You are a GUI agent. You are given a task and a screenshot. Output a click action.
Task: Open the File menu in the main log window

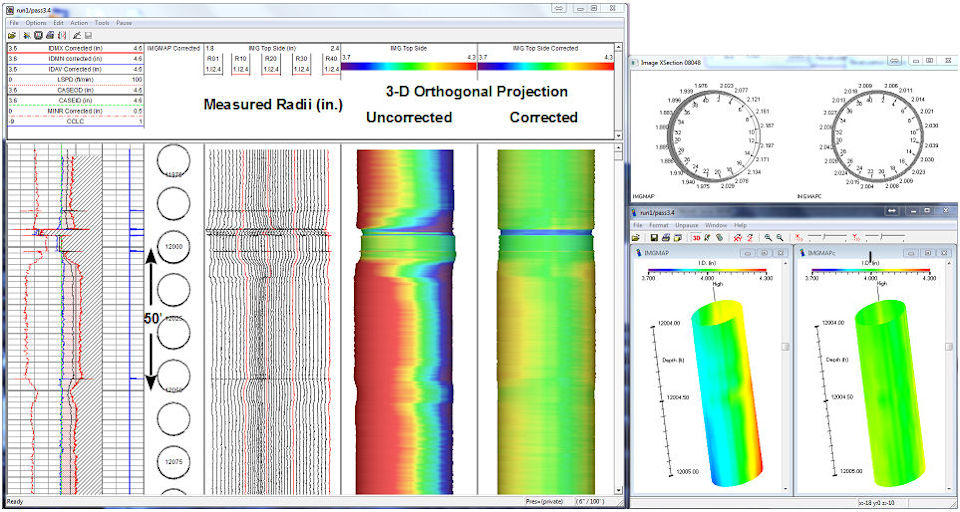14,23
